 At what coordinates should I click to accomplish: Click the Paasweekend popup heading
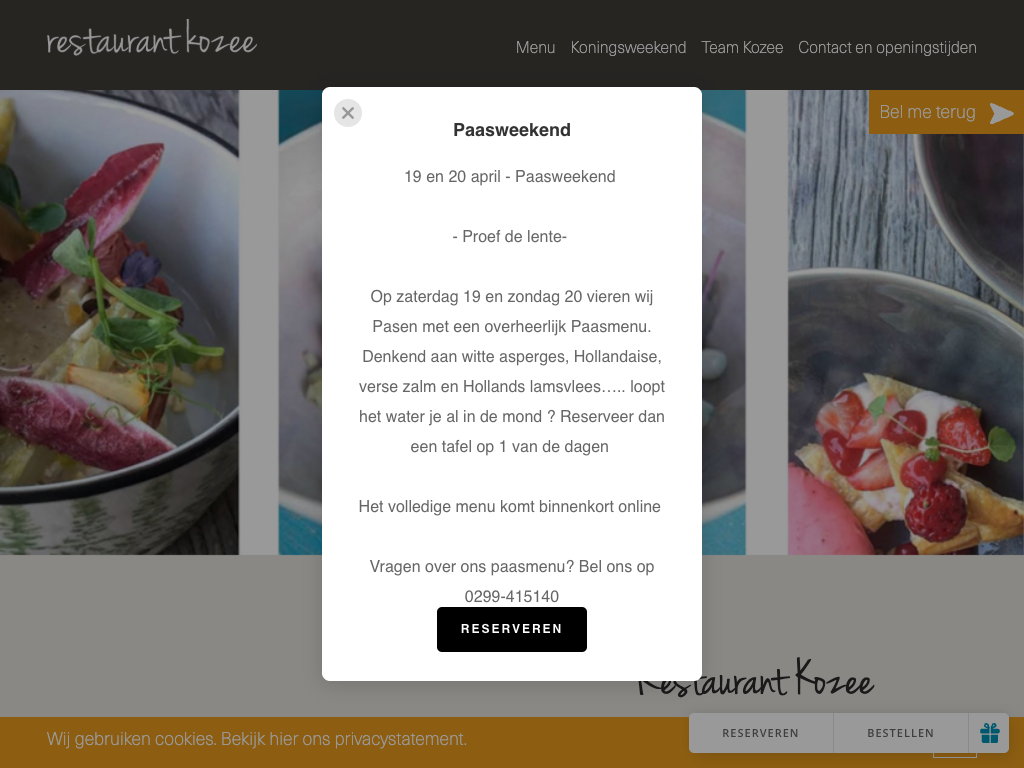512,130
